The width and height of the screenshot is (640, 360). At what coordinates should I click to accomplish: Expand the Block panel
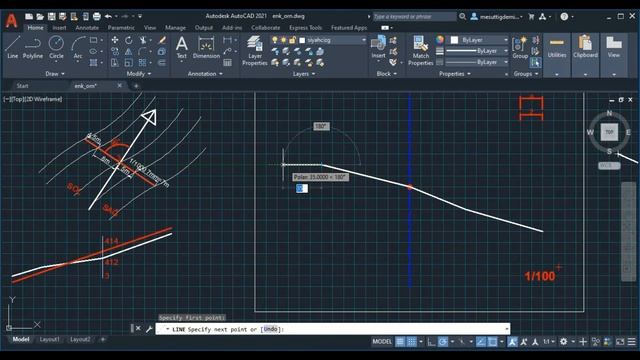point(387,74)
